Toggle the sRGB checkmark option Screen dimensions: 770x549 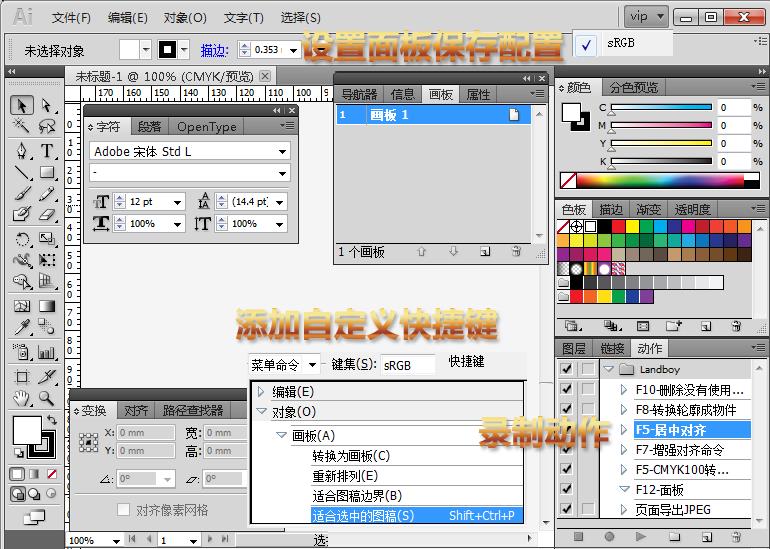(585, 45)
